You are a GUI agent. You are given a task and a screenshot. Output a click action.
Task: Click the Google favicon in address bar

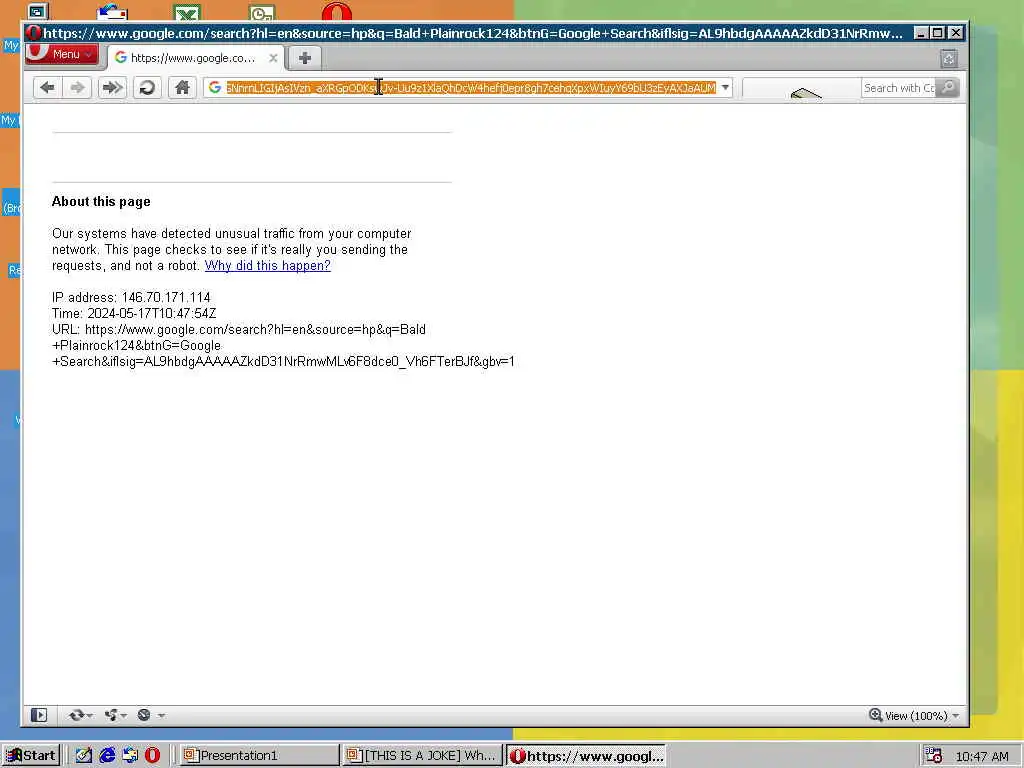coord(215,88)
